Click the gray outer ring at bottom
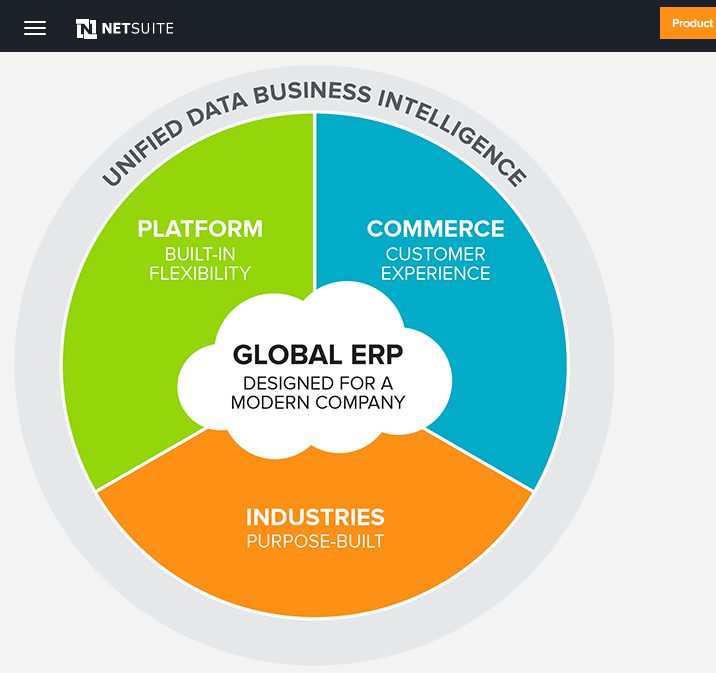The width and height of the screenshot is (716, 673). click(315, 640)
